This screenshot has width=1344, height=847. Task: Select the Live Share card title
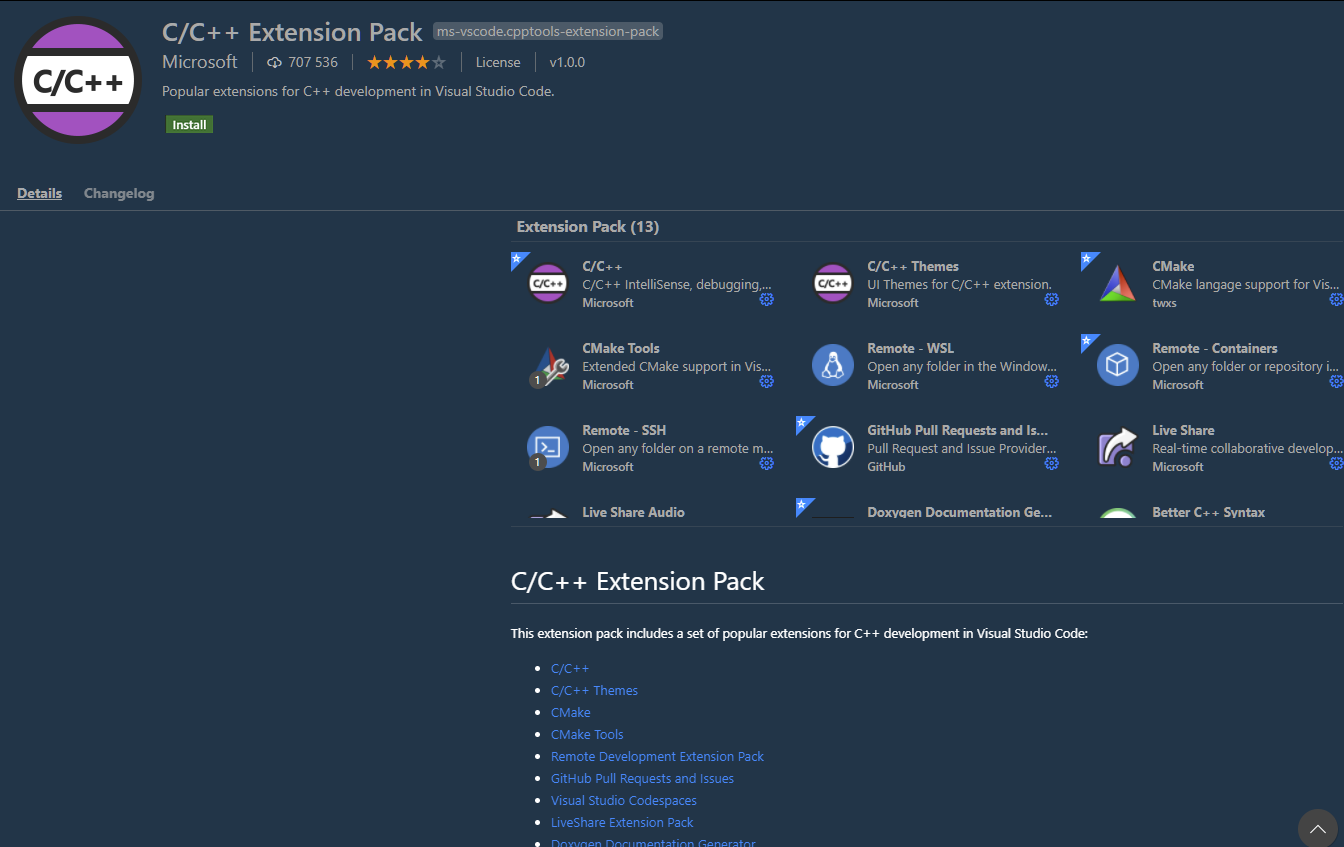tap(1183, 430)
